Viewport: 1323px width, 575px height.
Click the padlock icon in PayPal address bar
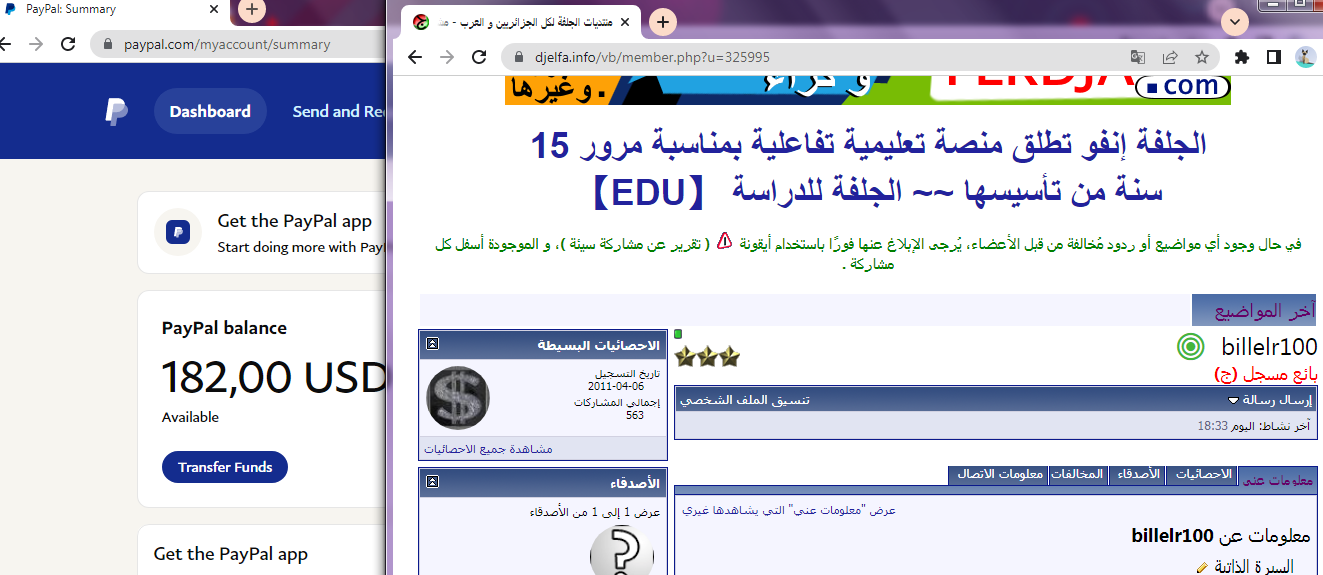(108, 44)
